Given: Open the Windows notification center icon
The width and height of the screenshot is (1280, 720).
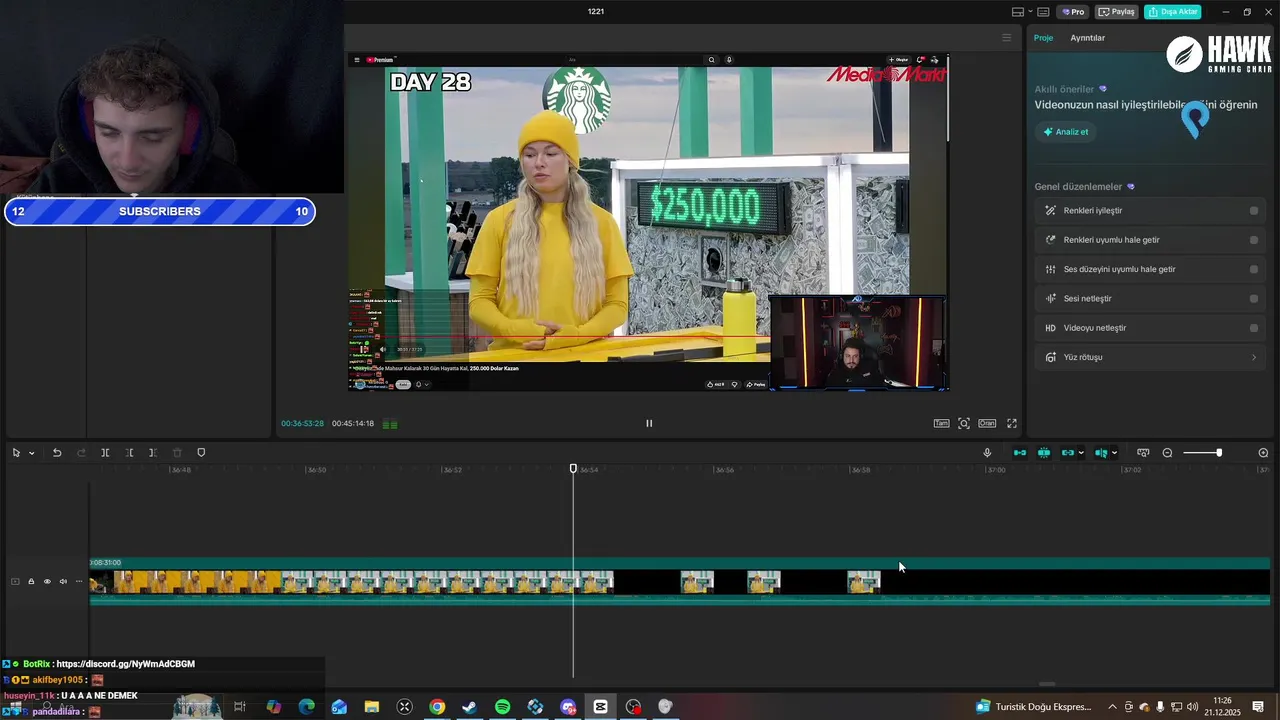Looking at the screenshot, I should coord(1258,707).
